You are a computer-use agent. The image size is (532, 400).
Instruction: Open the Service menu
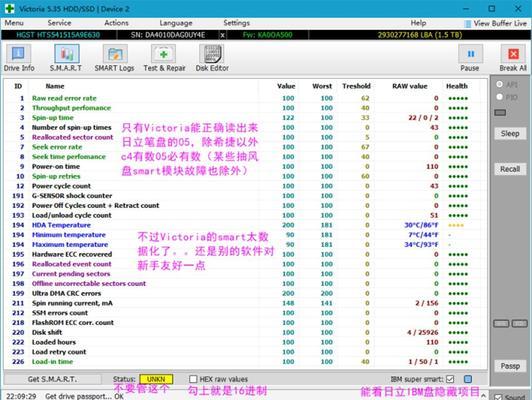(x=59, y=23)
